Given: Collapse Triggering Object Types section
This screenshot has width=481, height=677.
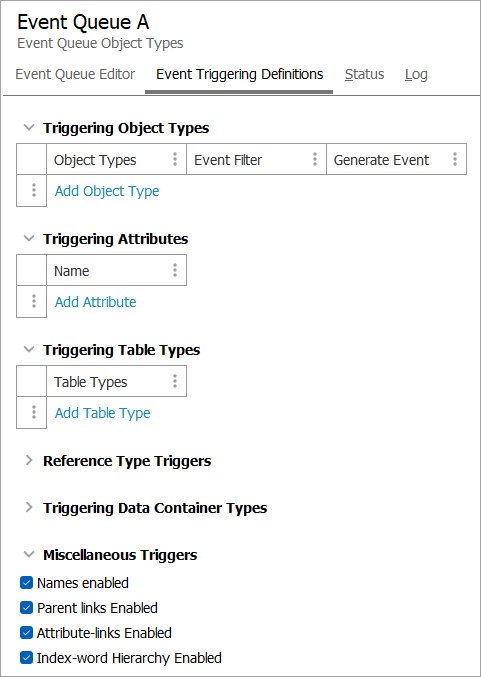Looking at the screenshot, I should click(x=29, y=128).
